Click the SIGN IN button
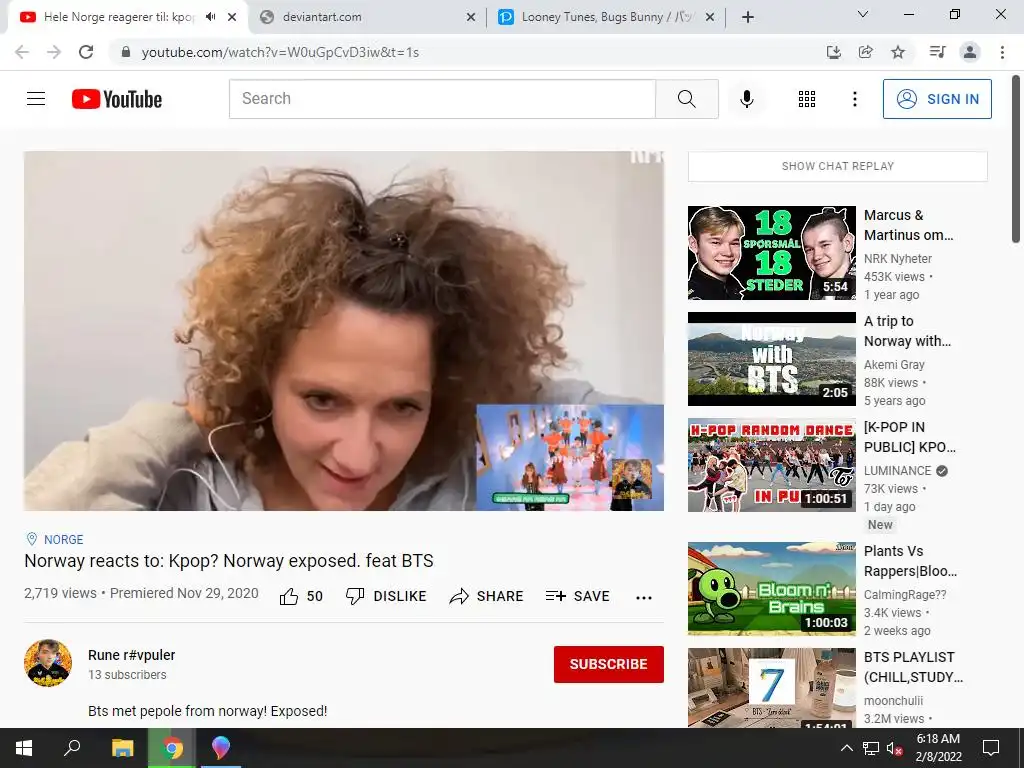 937,99
